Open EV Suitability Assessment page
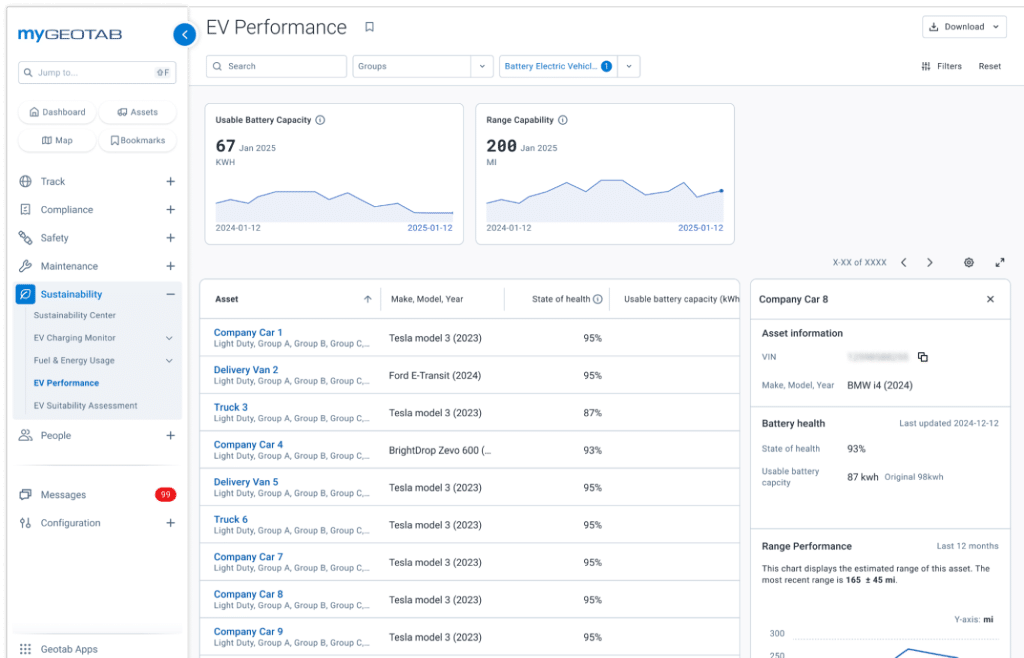1024x658 pixels. pos(85,406)
